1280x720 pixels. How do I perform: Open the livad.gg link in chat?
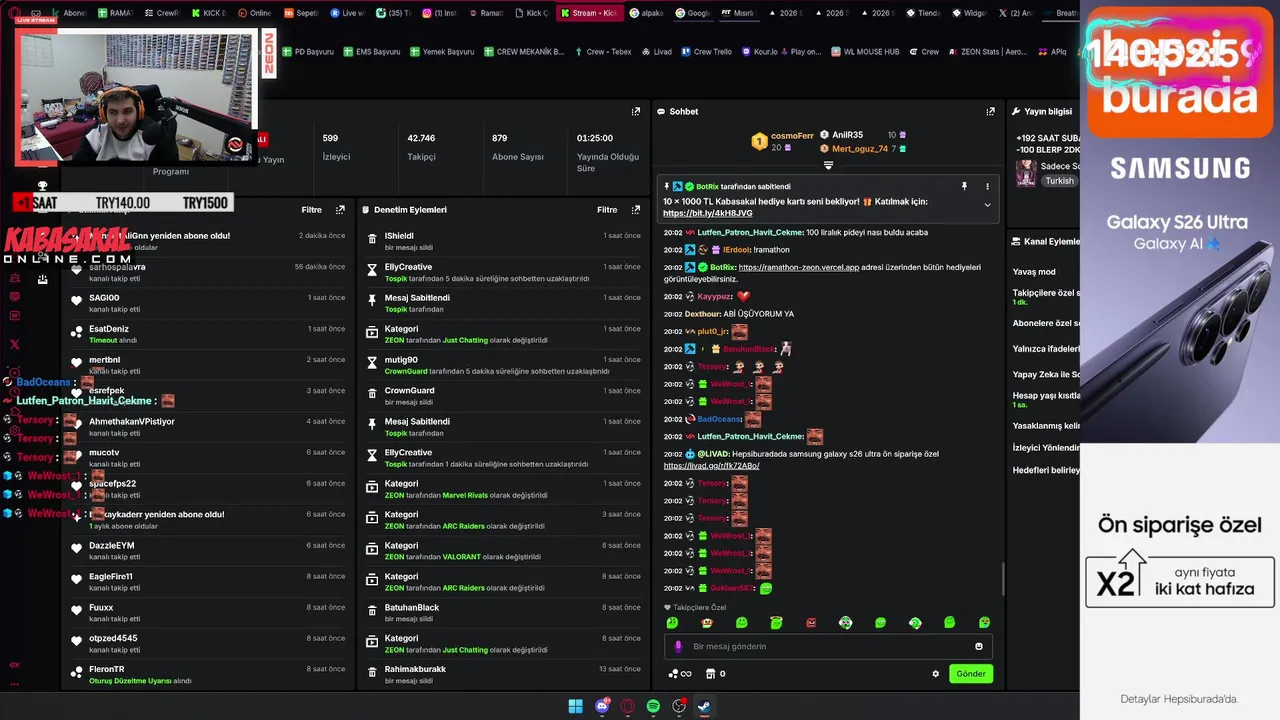coord(711,465)
